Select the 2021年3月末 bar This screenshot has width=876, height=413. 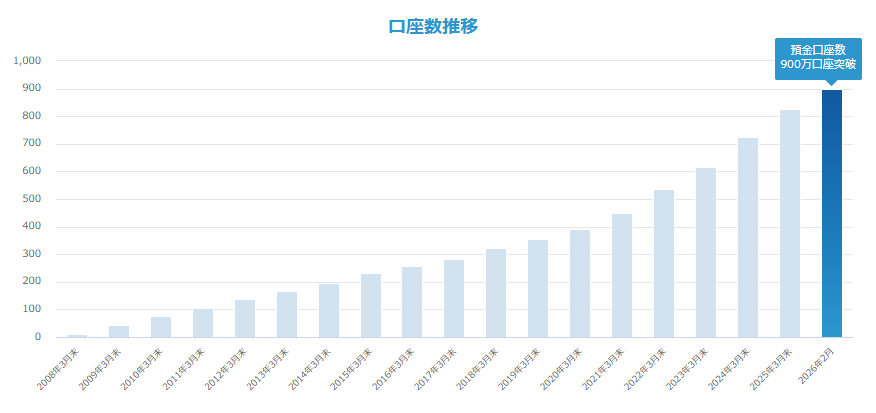coord(622,276)
